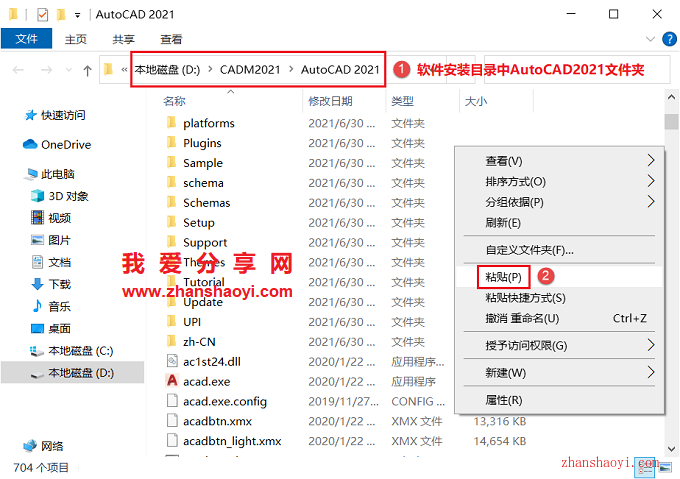Select the acadbtn_light.xmx file icon

pyautogui.click(x=172, y=441)
